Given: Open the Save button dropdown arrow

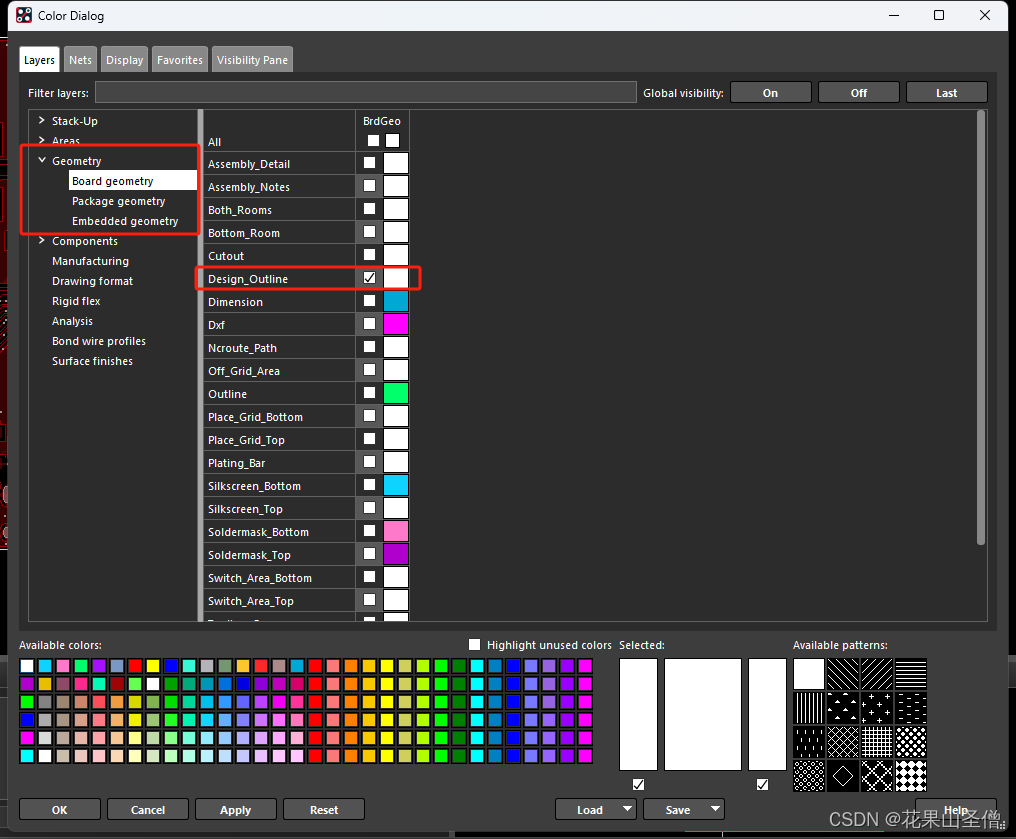Looking at the screenshot, I should 715,809.
